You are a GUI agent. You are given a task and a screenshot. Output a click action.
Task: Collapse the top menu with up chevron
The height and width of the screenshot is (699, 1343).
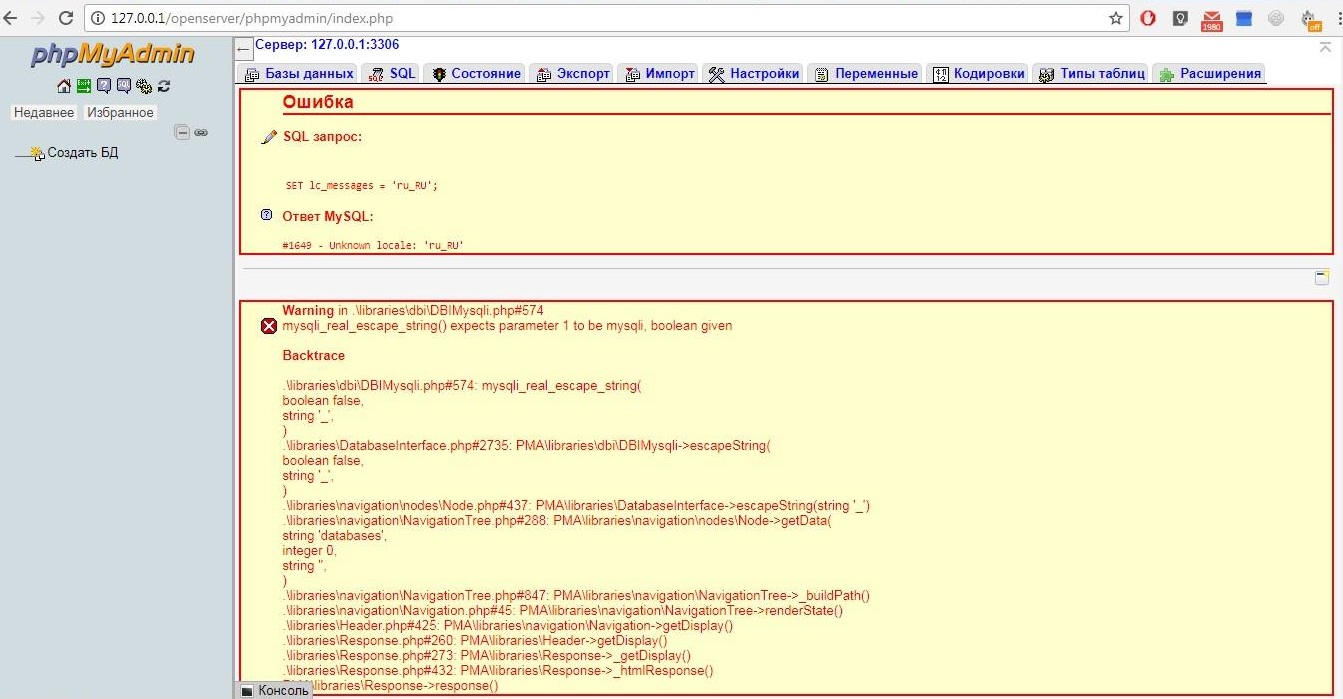pos(1325,47)
